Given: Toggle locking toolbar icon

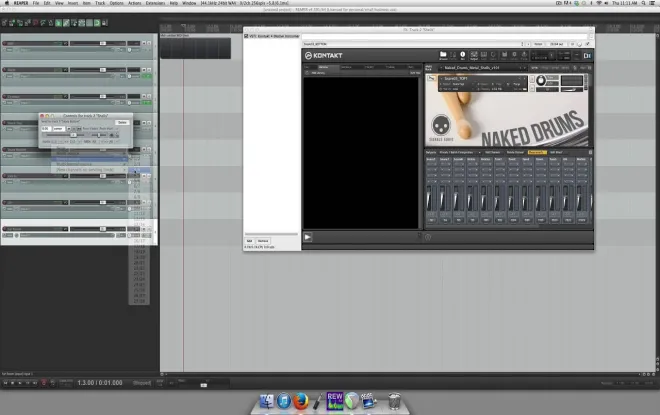Looking at the screenshot, I should [x=105, y=23].
